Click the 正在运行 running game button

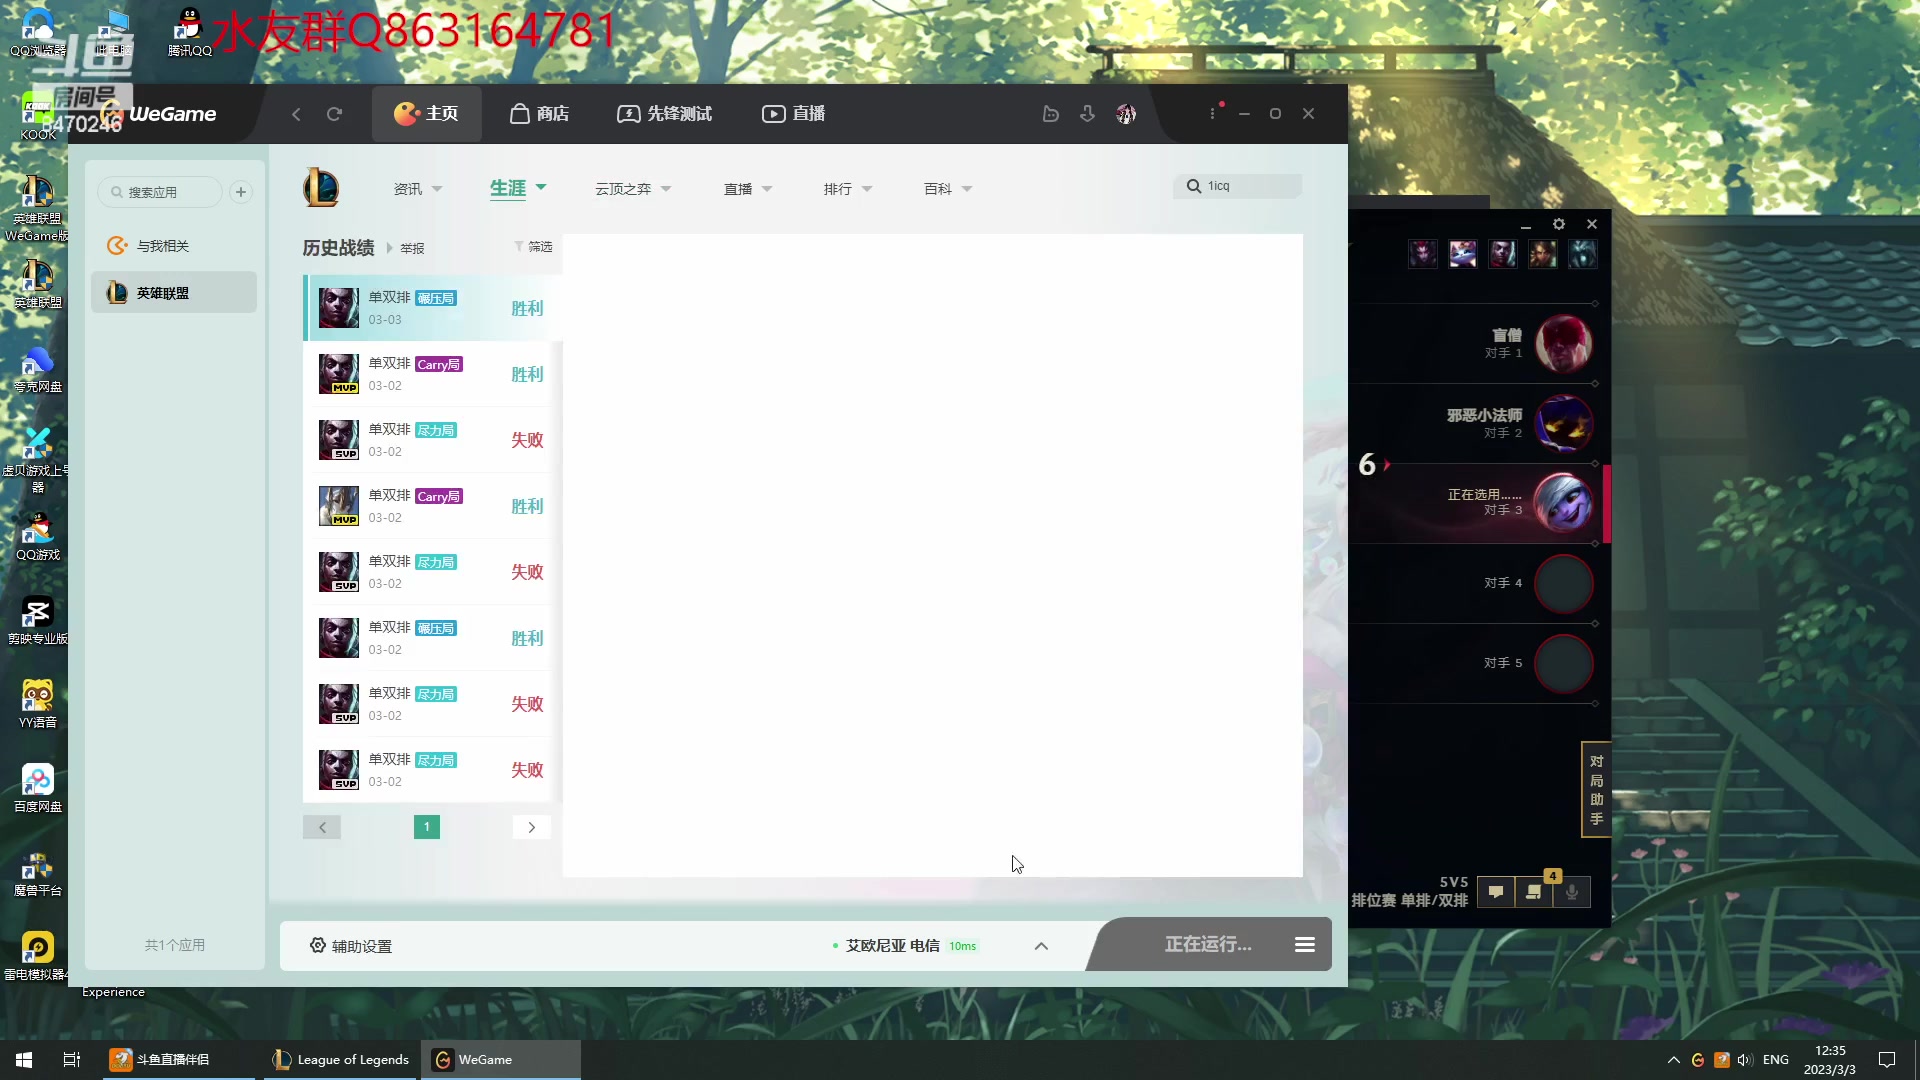coord(1207,944)
